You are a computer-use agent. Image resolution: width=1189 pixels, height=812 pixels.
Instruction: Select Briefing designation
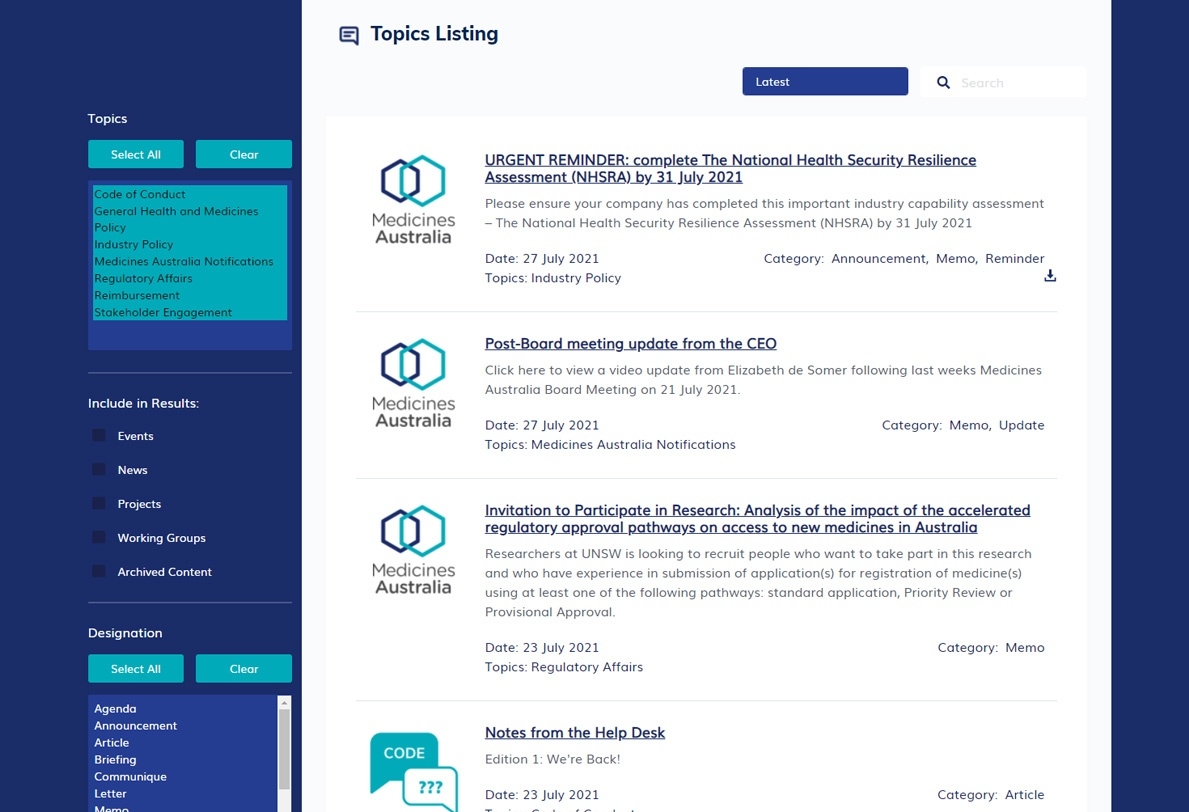(184, 760)
